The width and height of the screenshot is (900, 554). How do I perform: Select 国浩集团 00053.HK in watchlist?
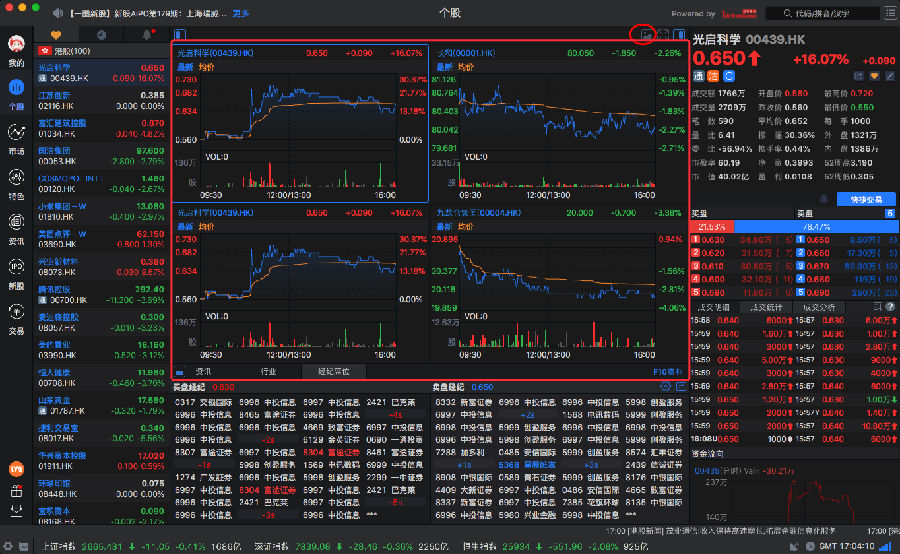pyautogui.click(x=102, y=156)
